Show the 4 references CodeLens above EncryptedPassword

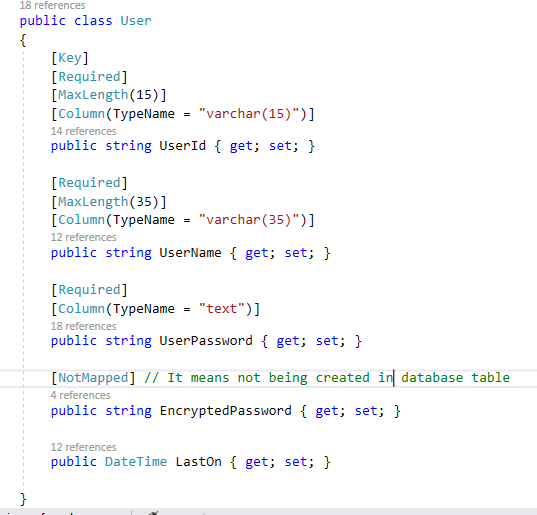(x=80, y=395)
